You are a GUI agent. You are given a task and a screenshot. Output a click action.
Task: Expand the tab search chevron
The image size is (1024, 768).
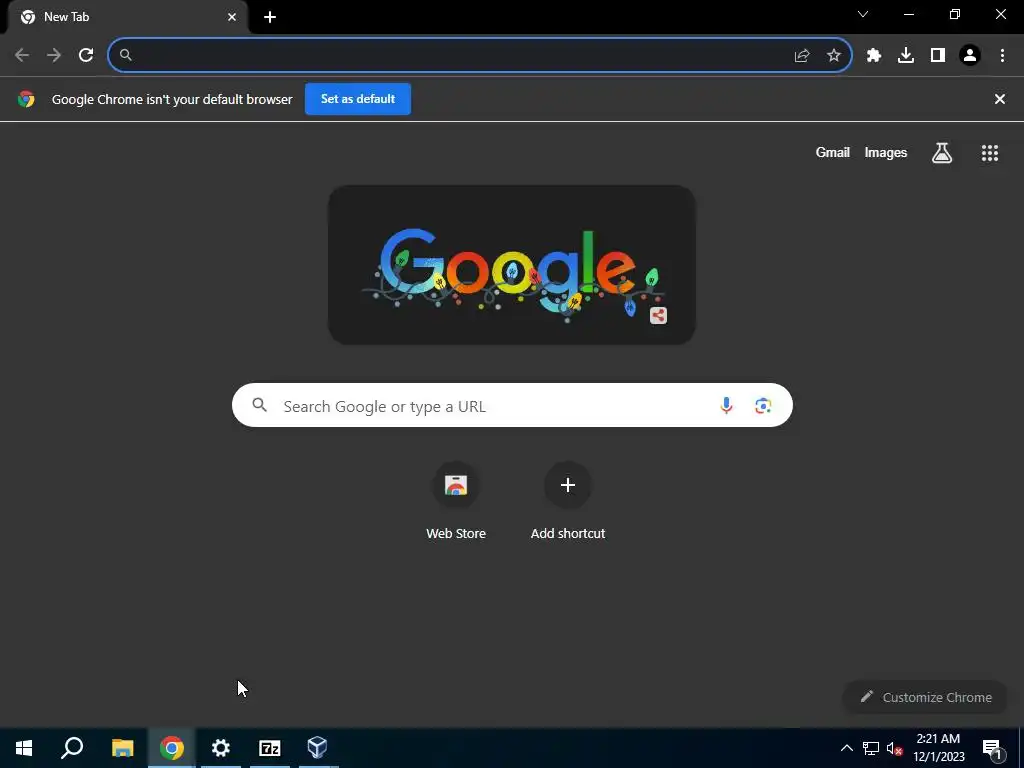coord(863,14)
